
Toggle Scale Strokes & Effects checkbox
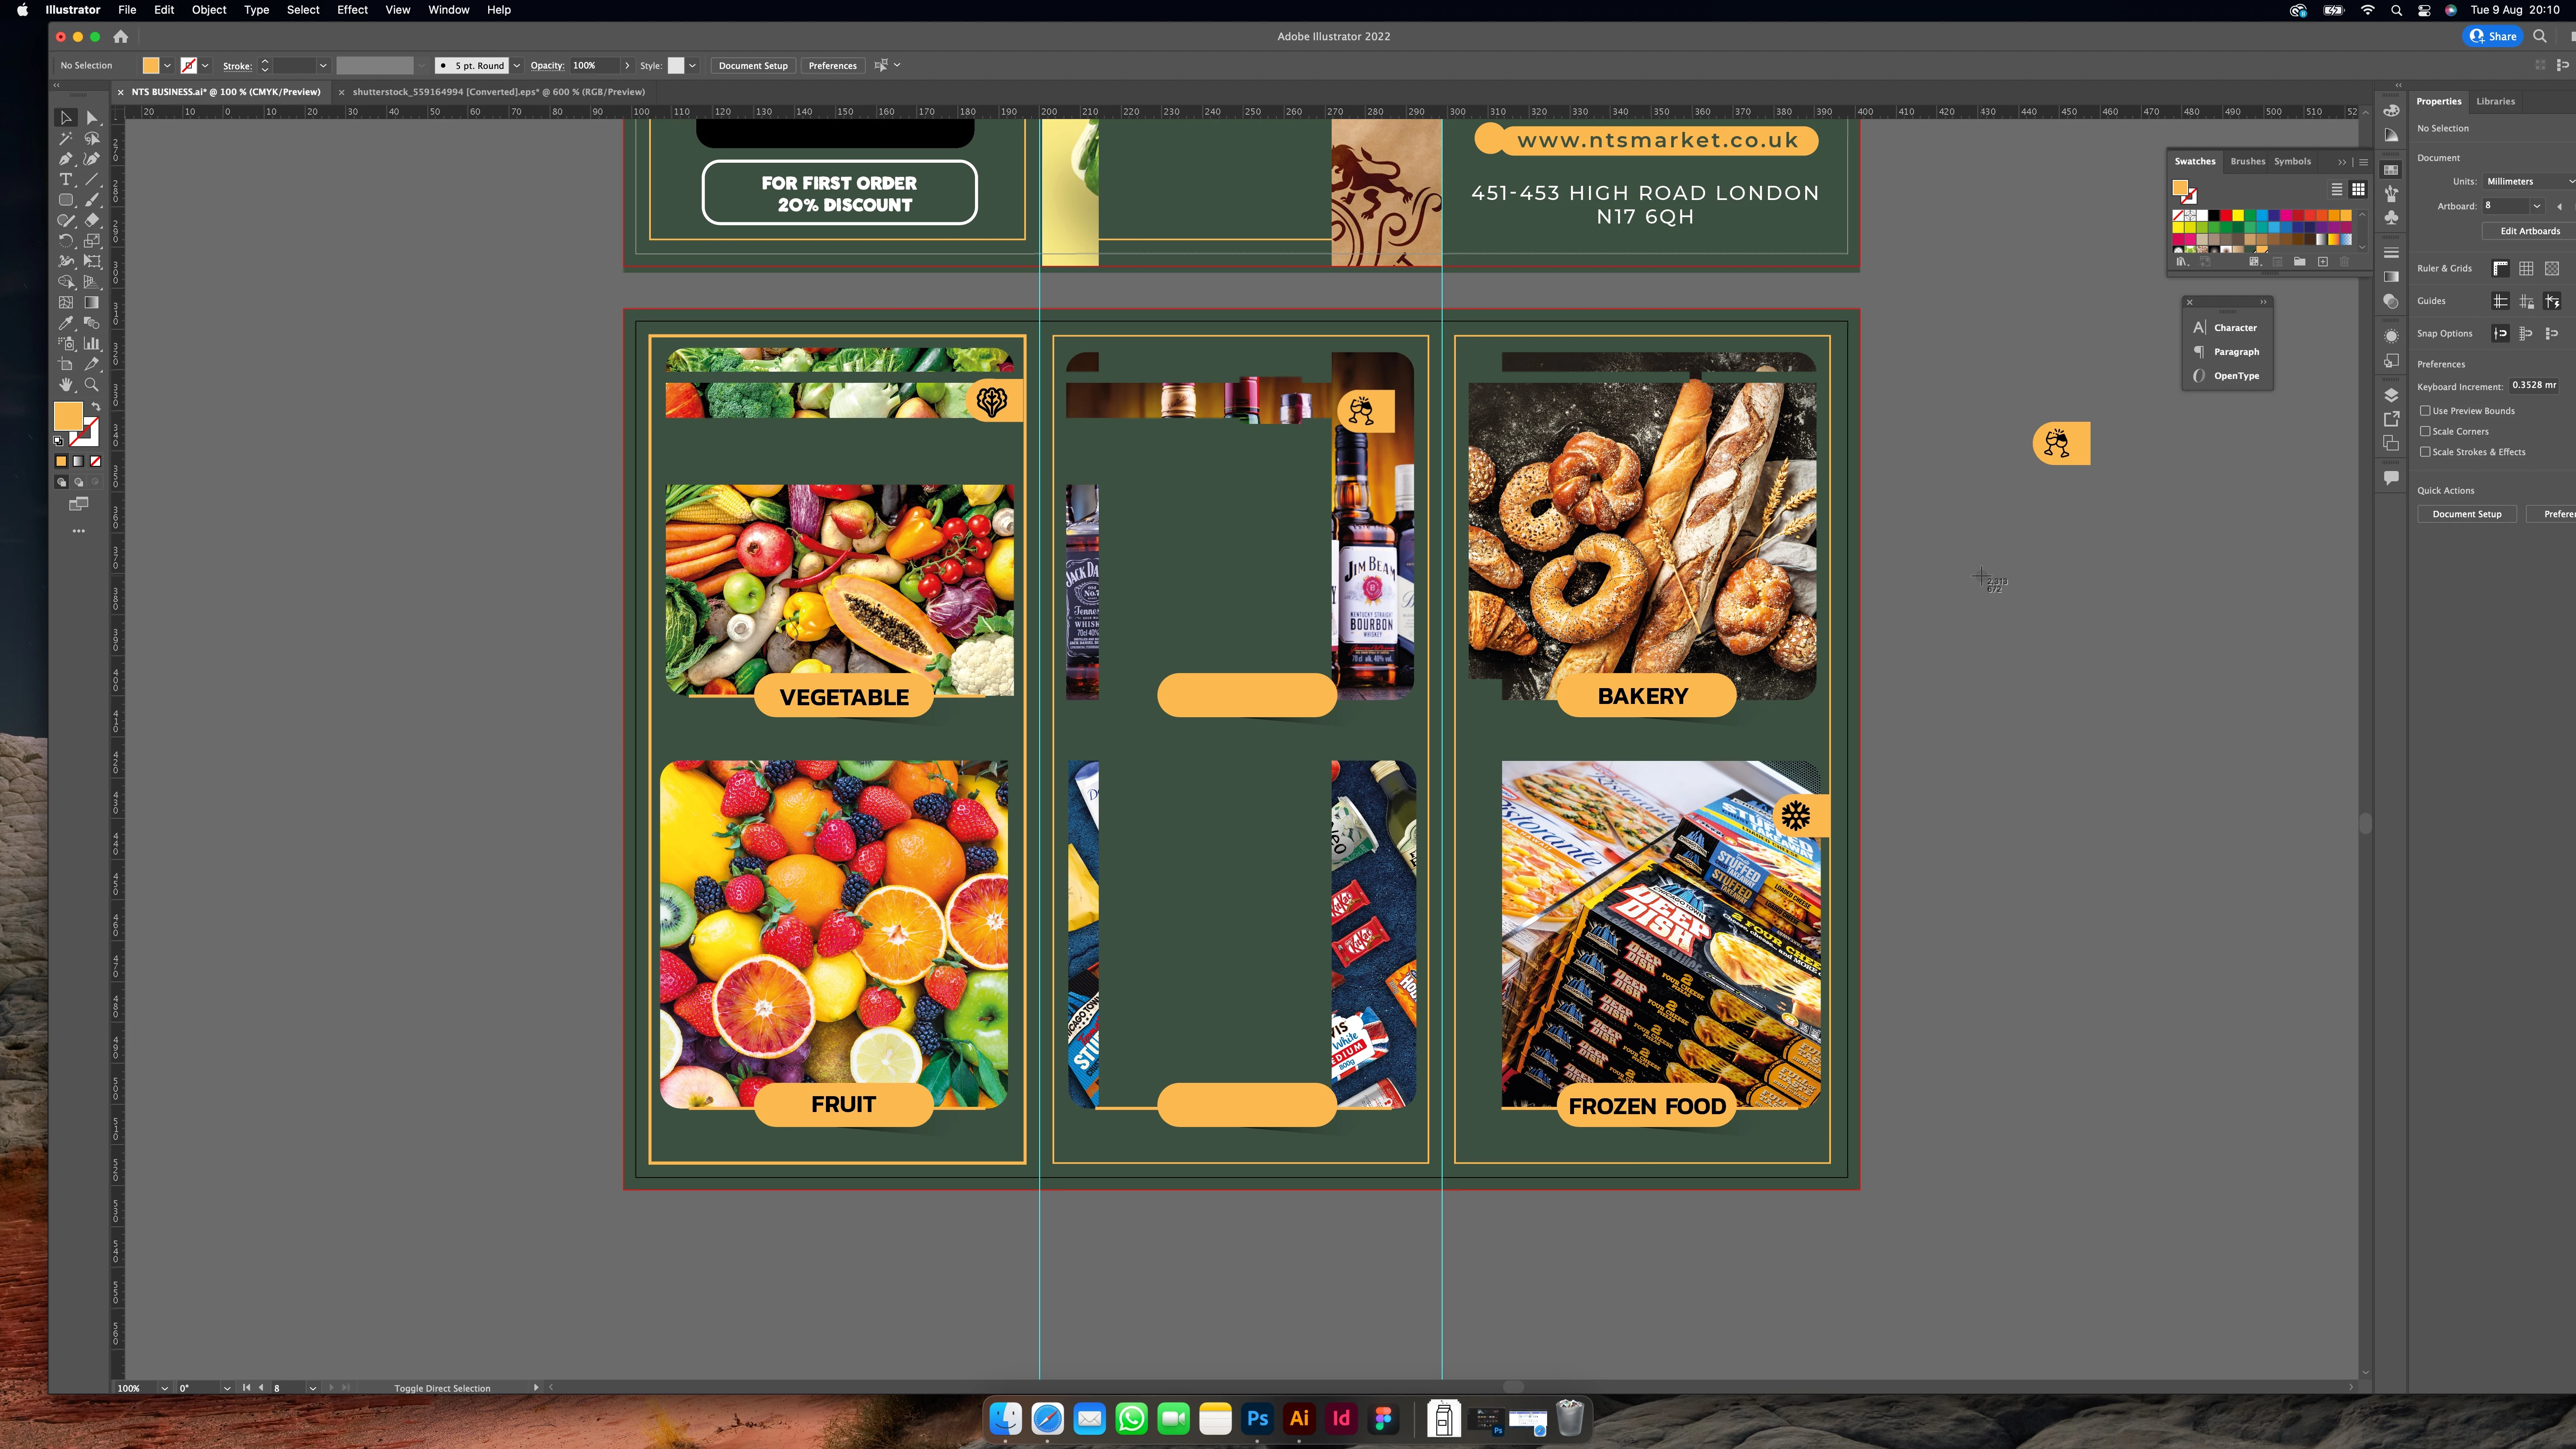point(2425,452)
